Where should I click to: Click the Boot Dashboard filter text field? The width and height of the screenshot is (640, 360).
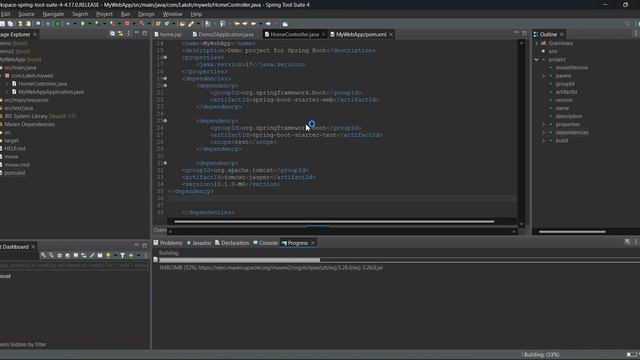click(74, 266)
